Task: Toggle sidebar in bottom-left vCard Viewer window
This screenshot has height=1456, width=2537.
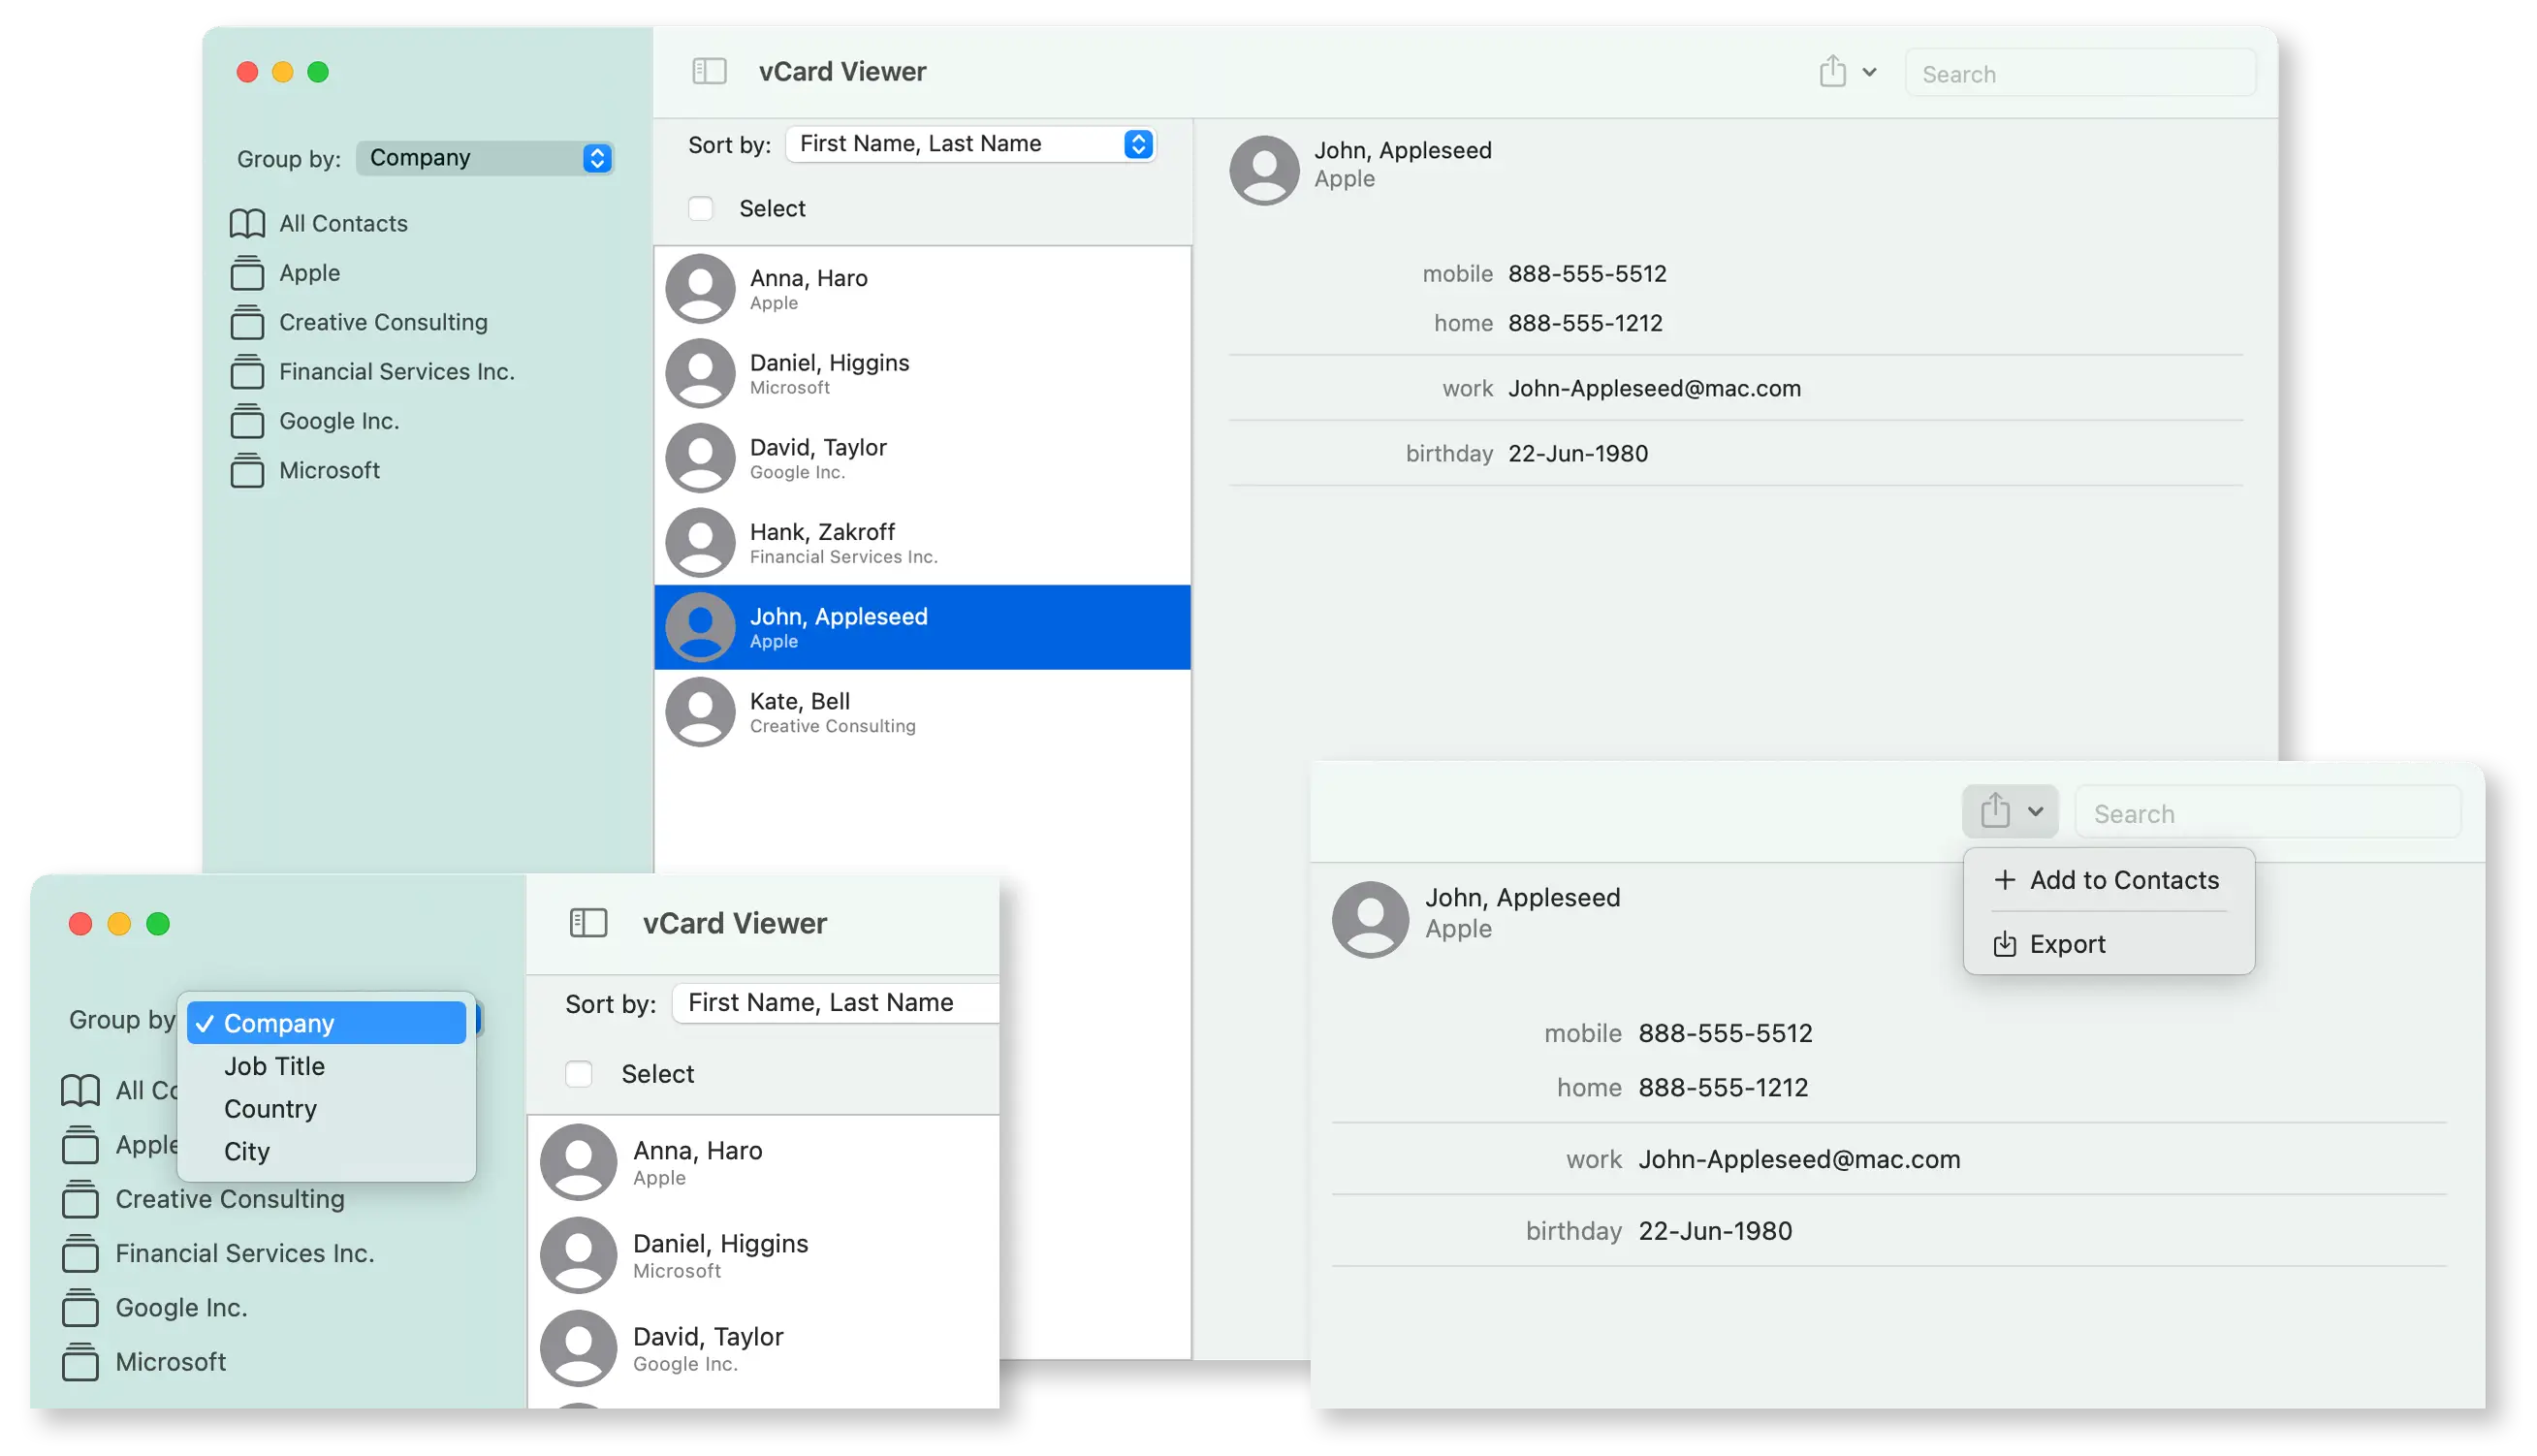Action: (588, 922)
